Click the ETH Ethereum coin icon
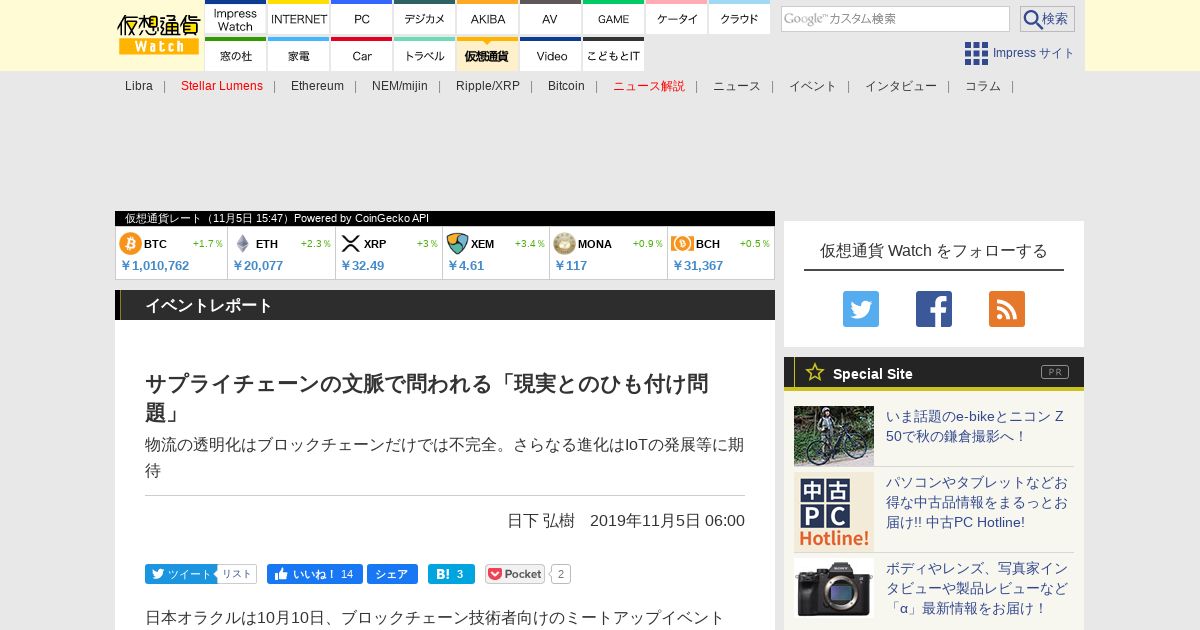The width and height of the screenshot is (1200, 630). (x=242, y=244)
